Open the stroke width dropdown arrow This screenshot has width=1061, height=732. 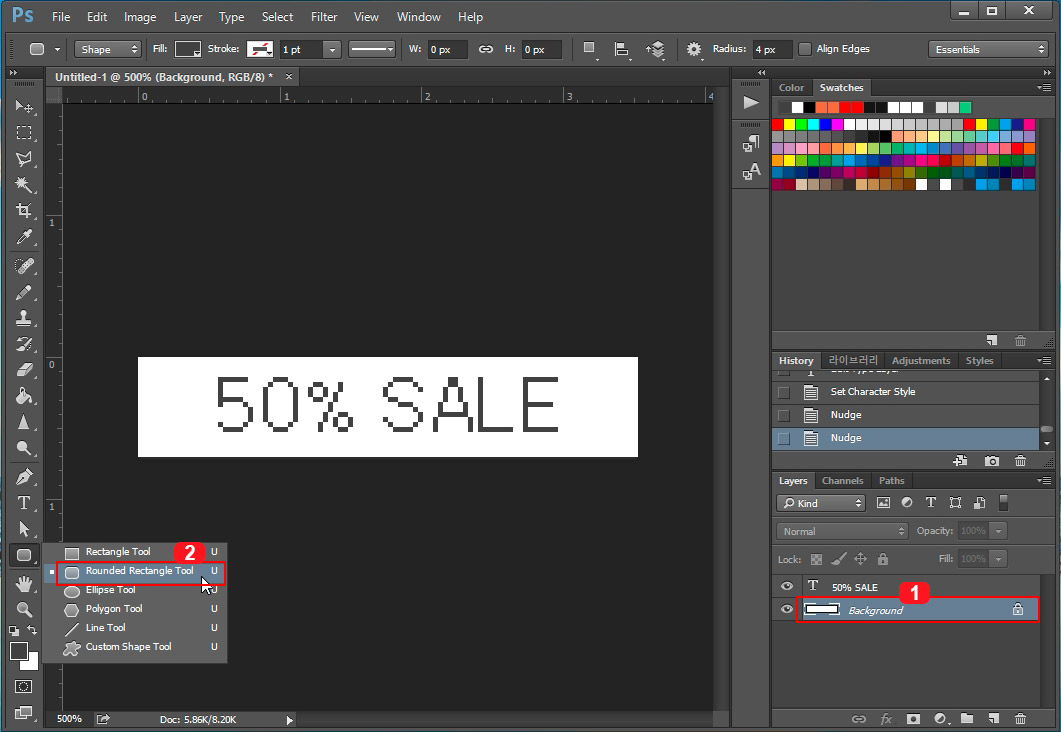pos(332,49)
